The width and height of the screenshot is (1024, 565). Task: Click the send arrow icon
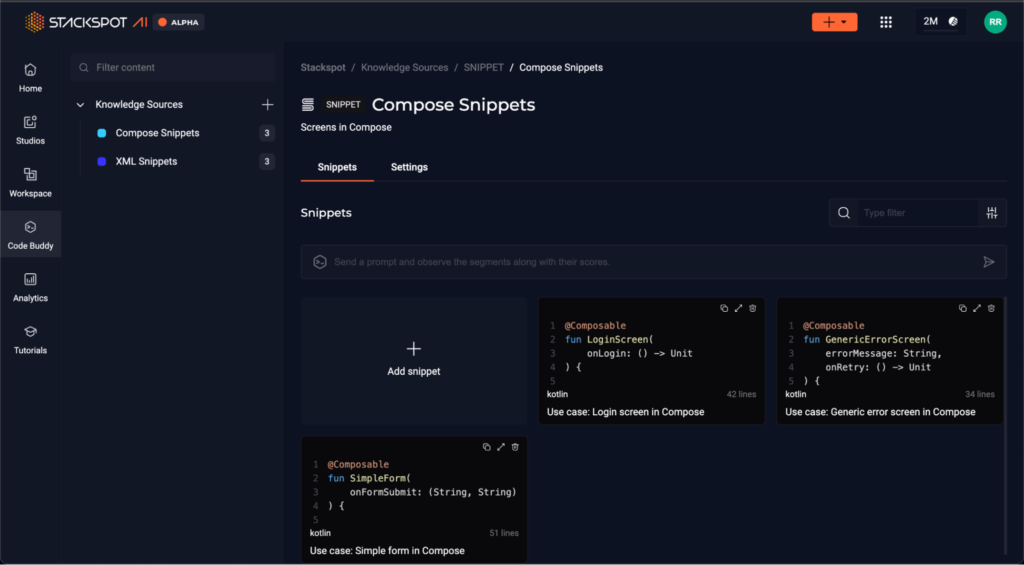[989, 262]
